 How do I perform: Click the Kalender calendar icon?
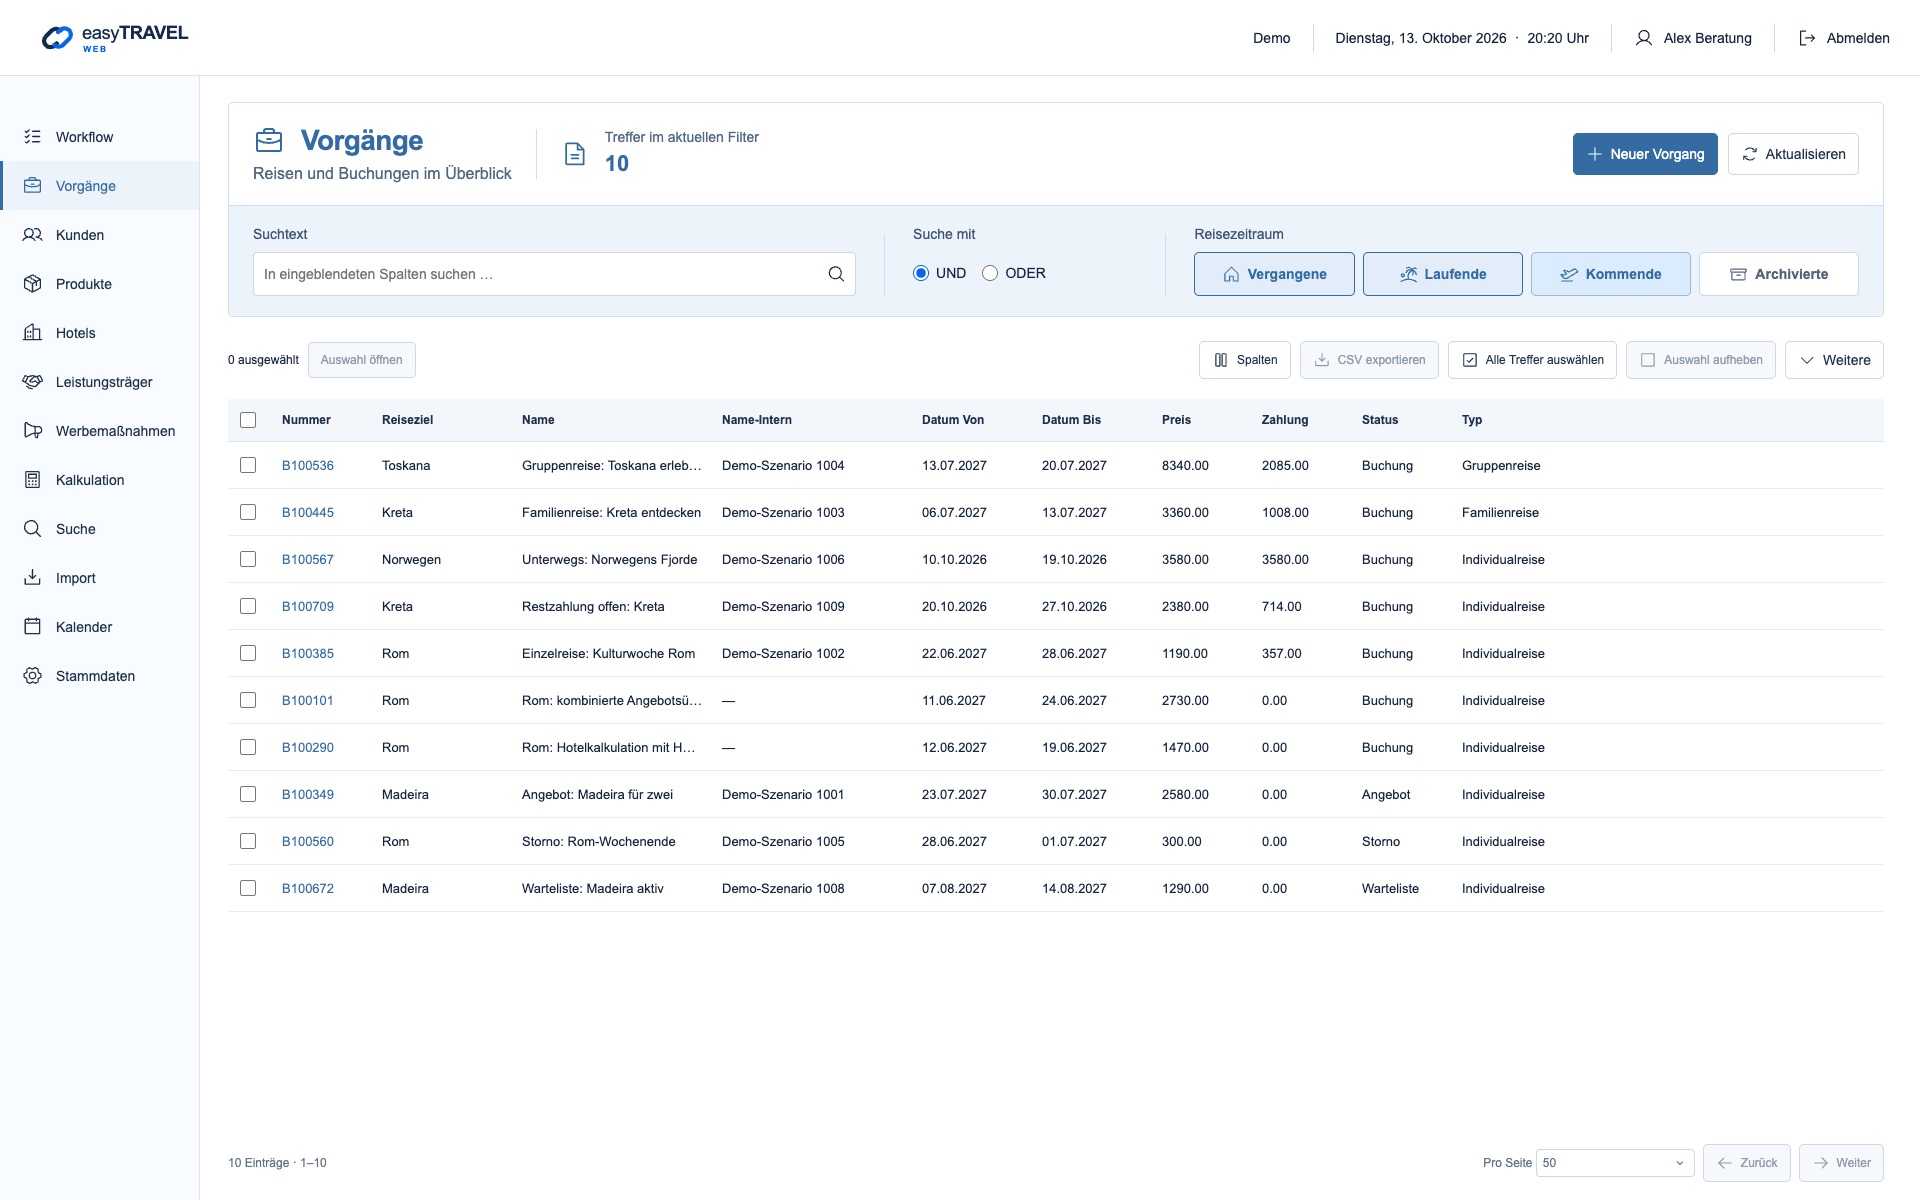tap(33, 627)
